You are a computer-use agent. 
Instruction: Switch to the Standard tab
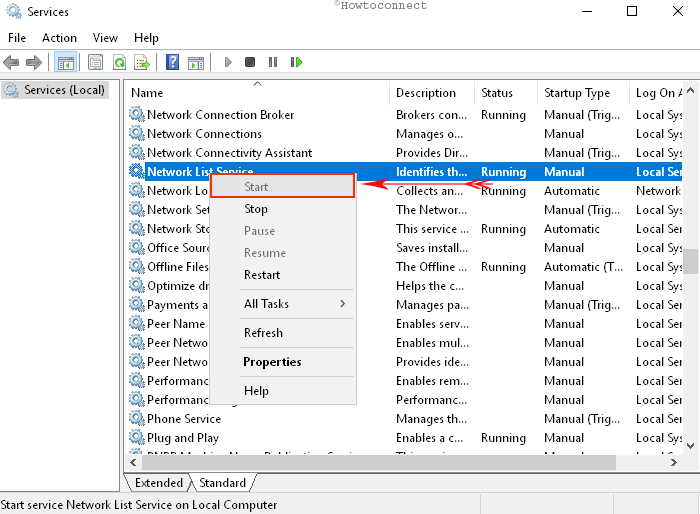pos(222,483)
